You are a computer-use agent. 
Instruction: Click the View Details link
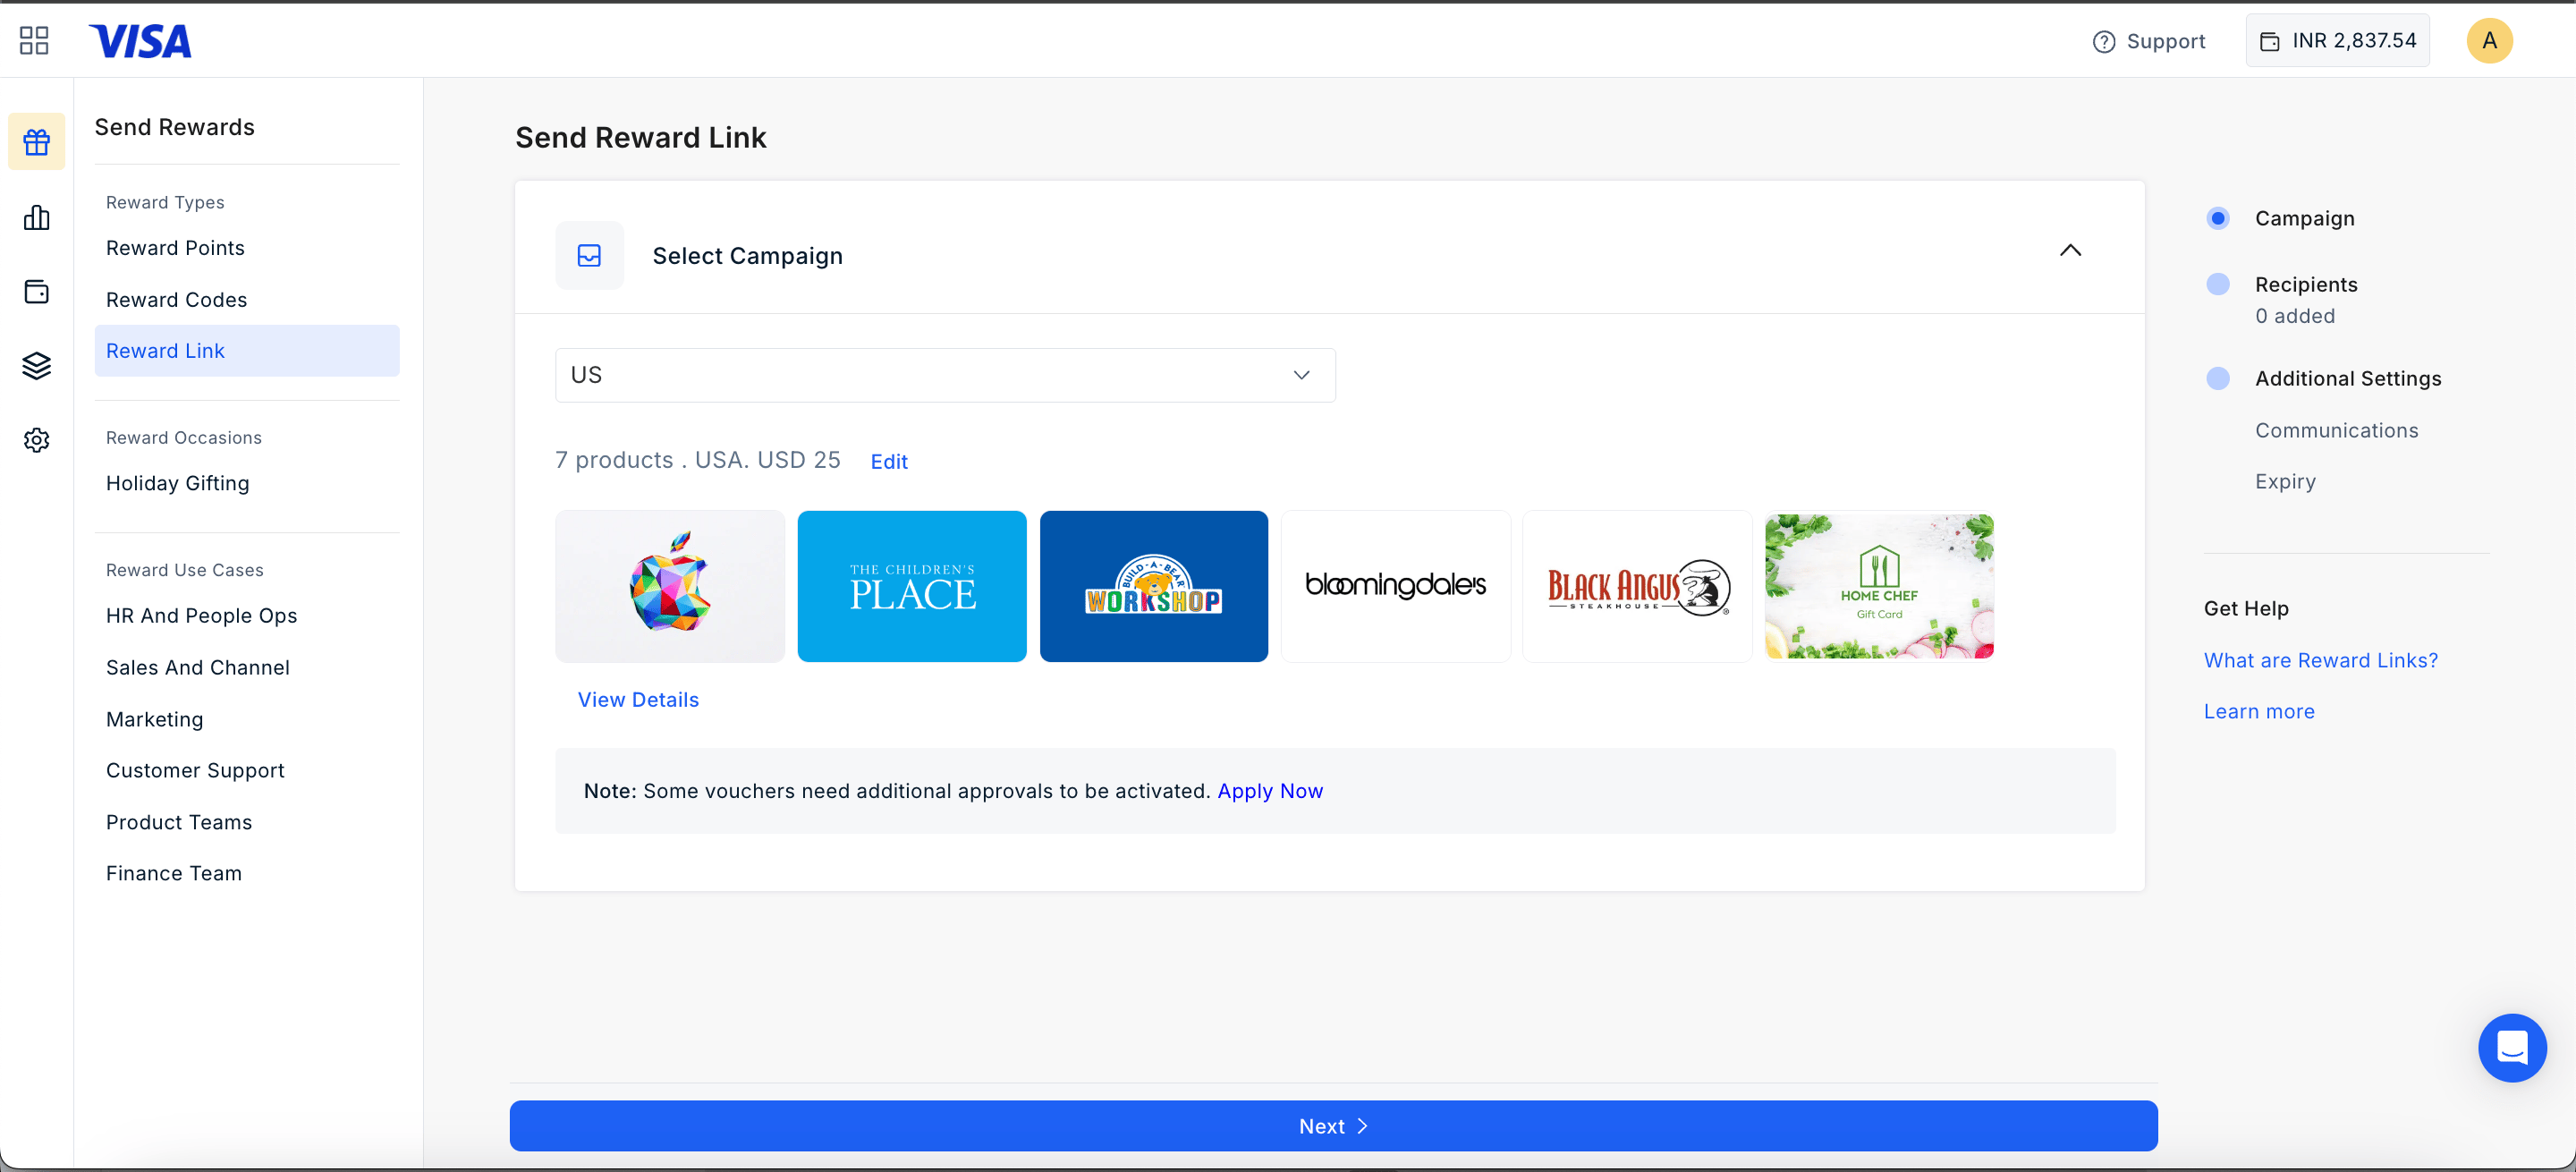pos(638,700)
